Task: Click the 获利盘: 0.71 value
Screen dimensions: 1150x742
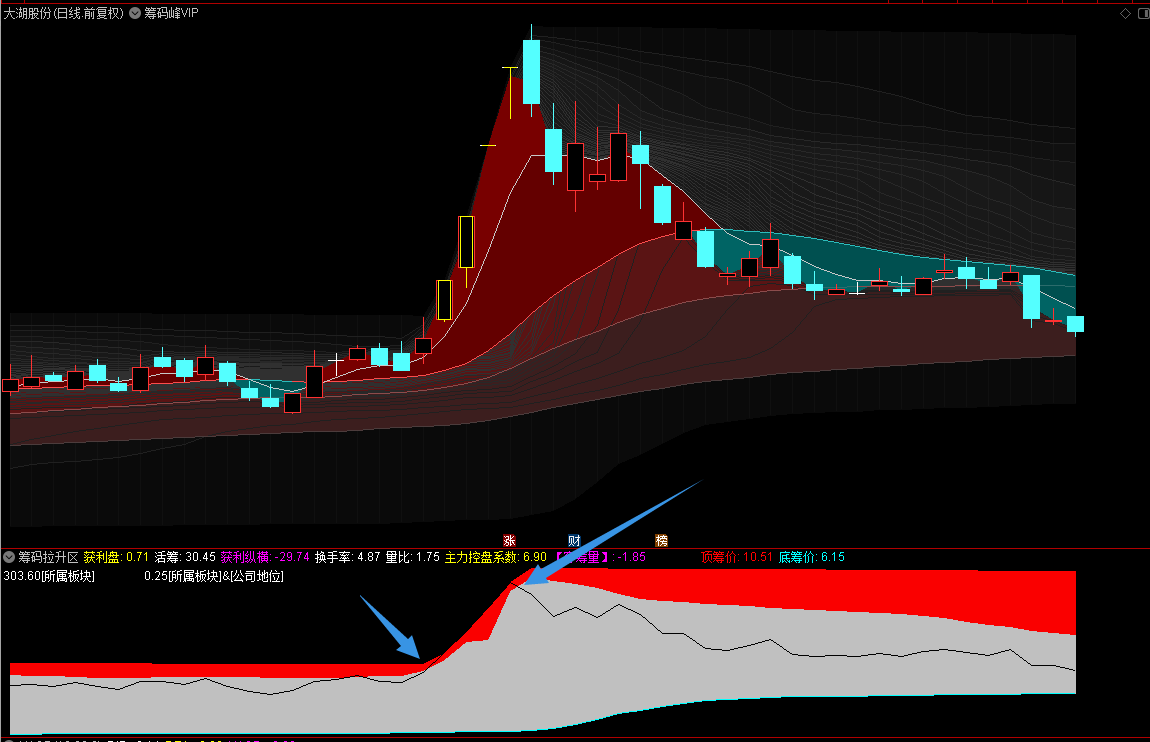Action: coord(116,557)
